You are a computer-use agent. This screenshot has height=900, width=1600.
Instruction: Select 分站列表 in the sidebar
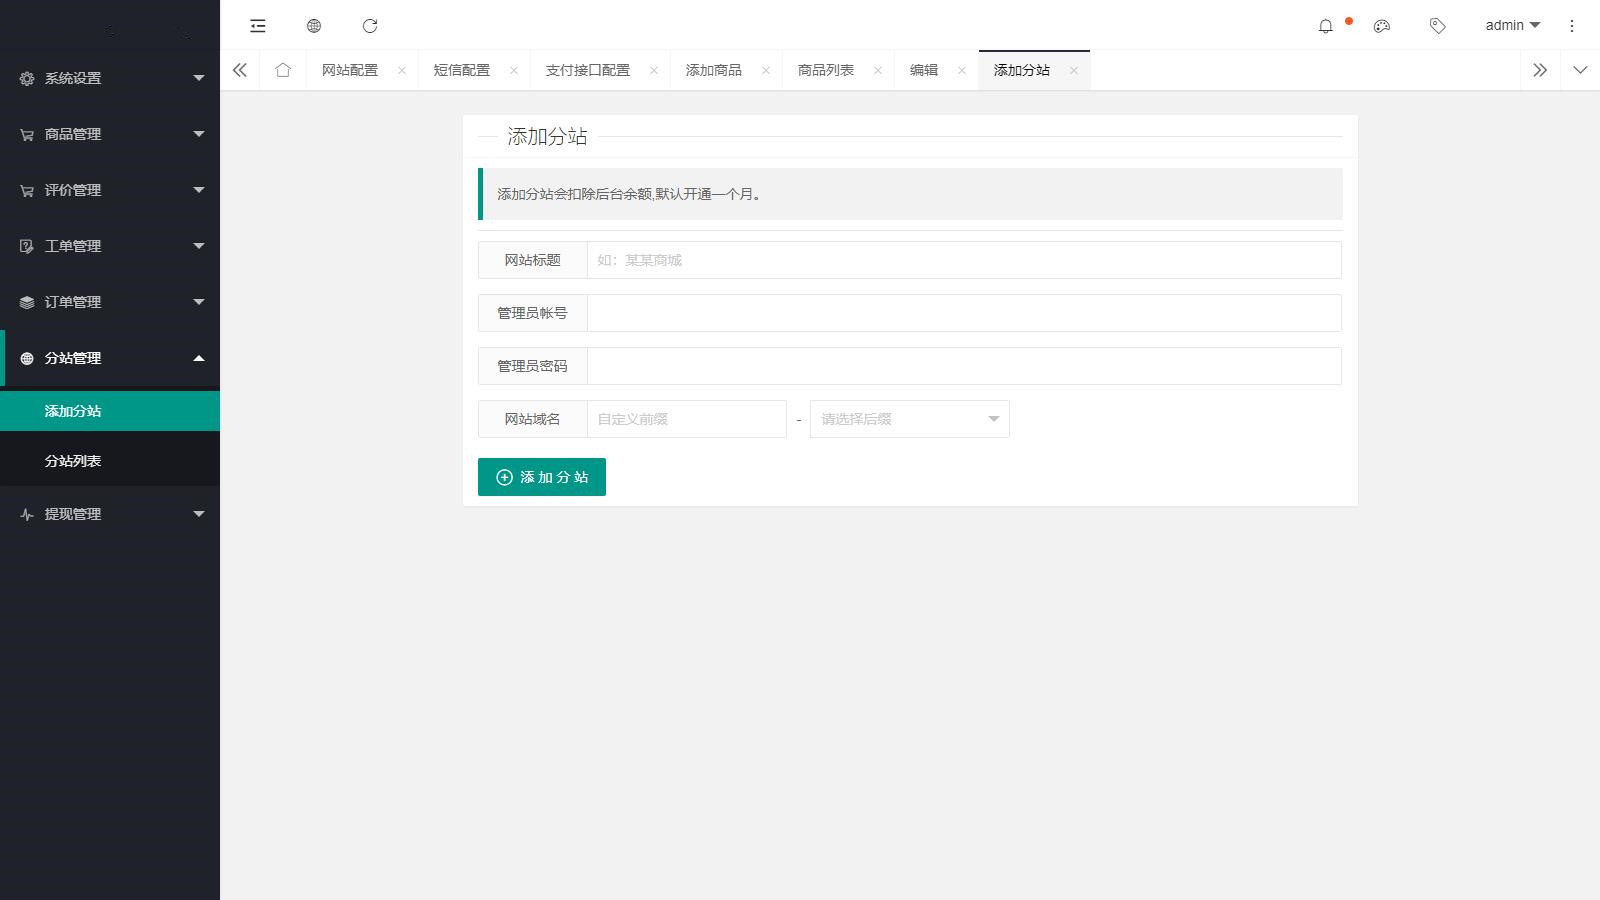click(73, 461)
